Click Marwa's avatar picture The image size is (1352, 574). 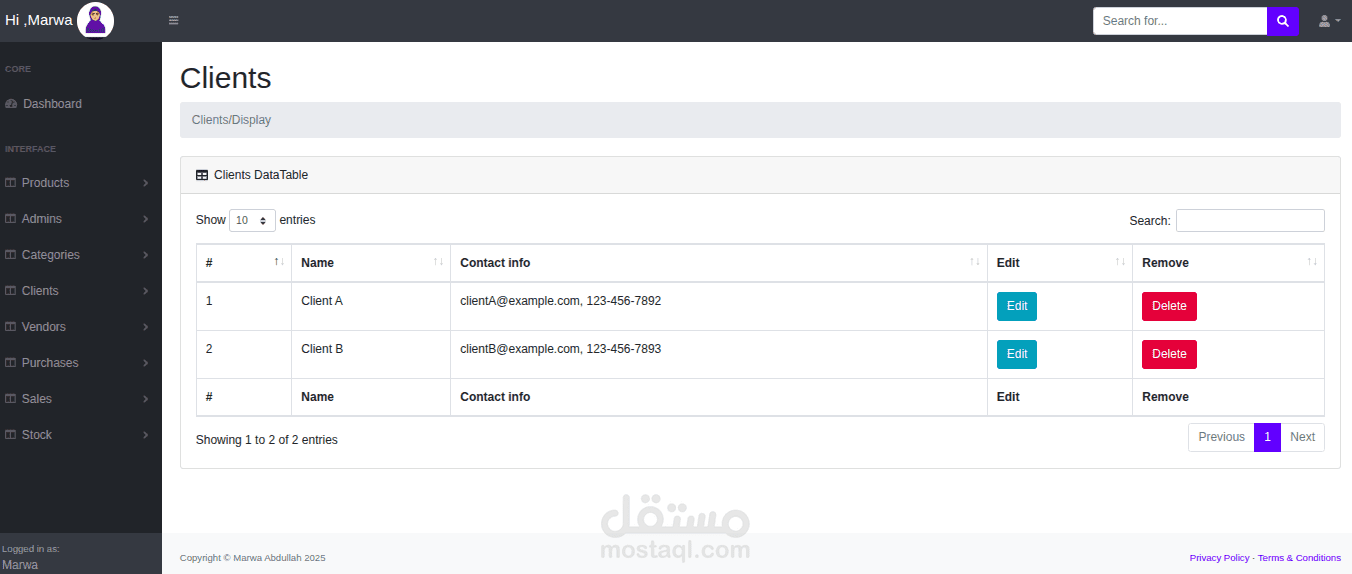click(x=95, y=20)
